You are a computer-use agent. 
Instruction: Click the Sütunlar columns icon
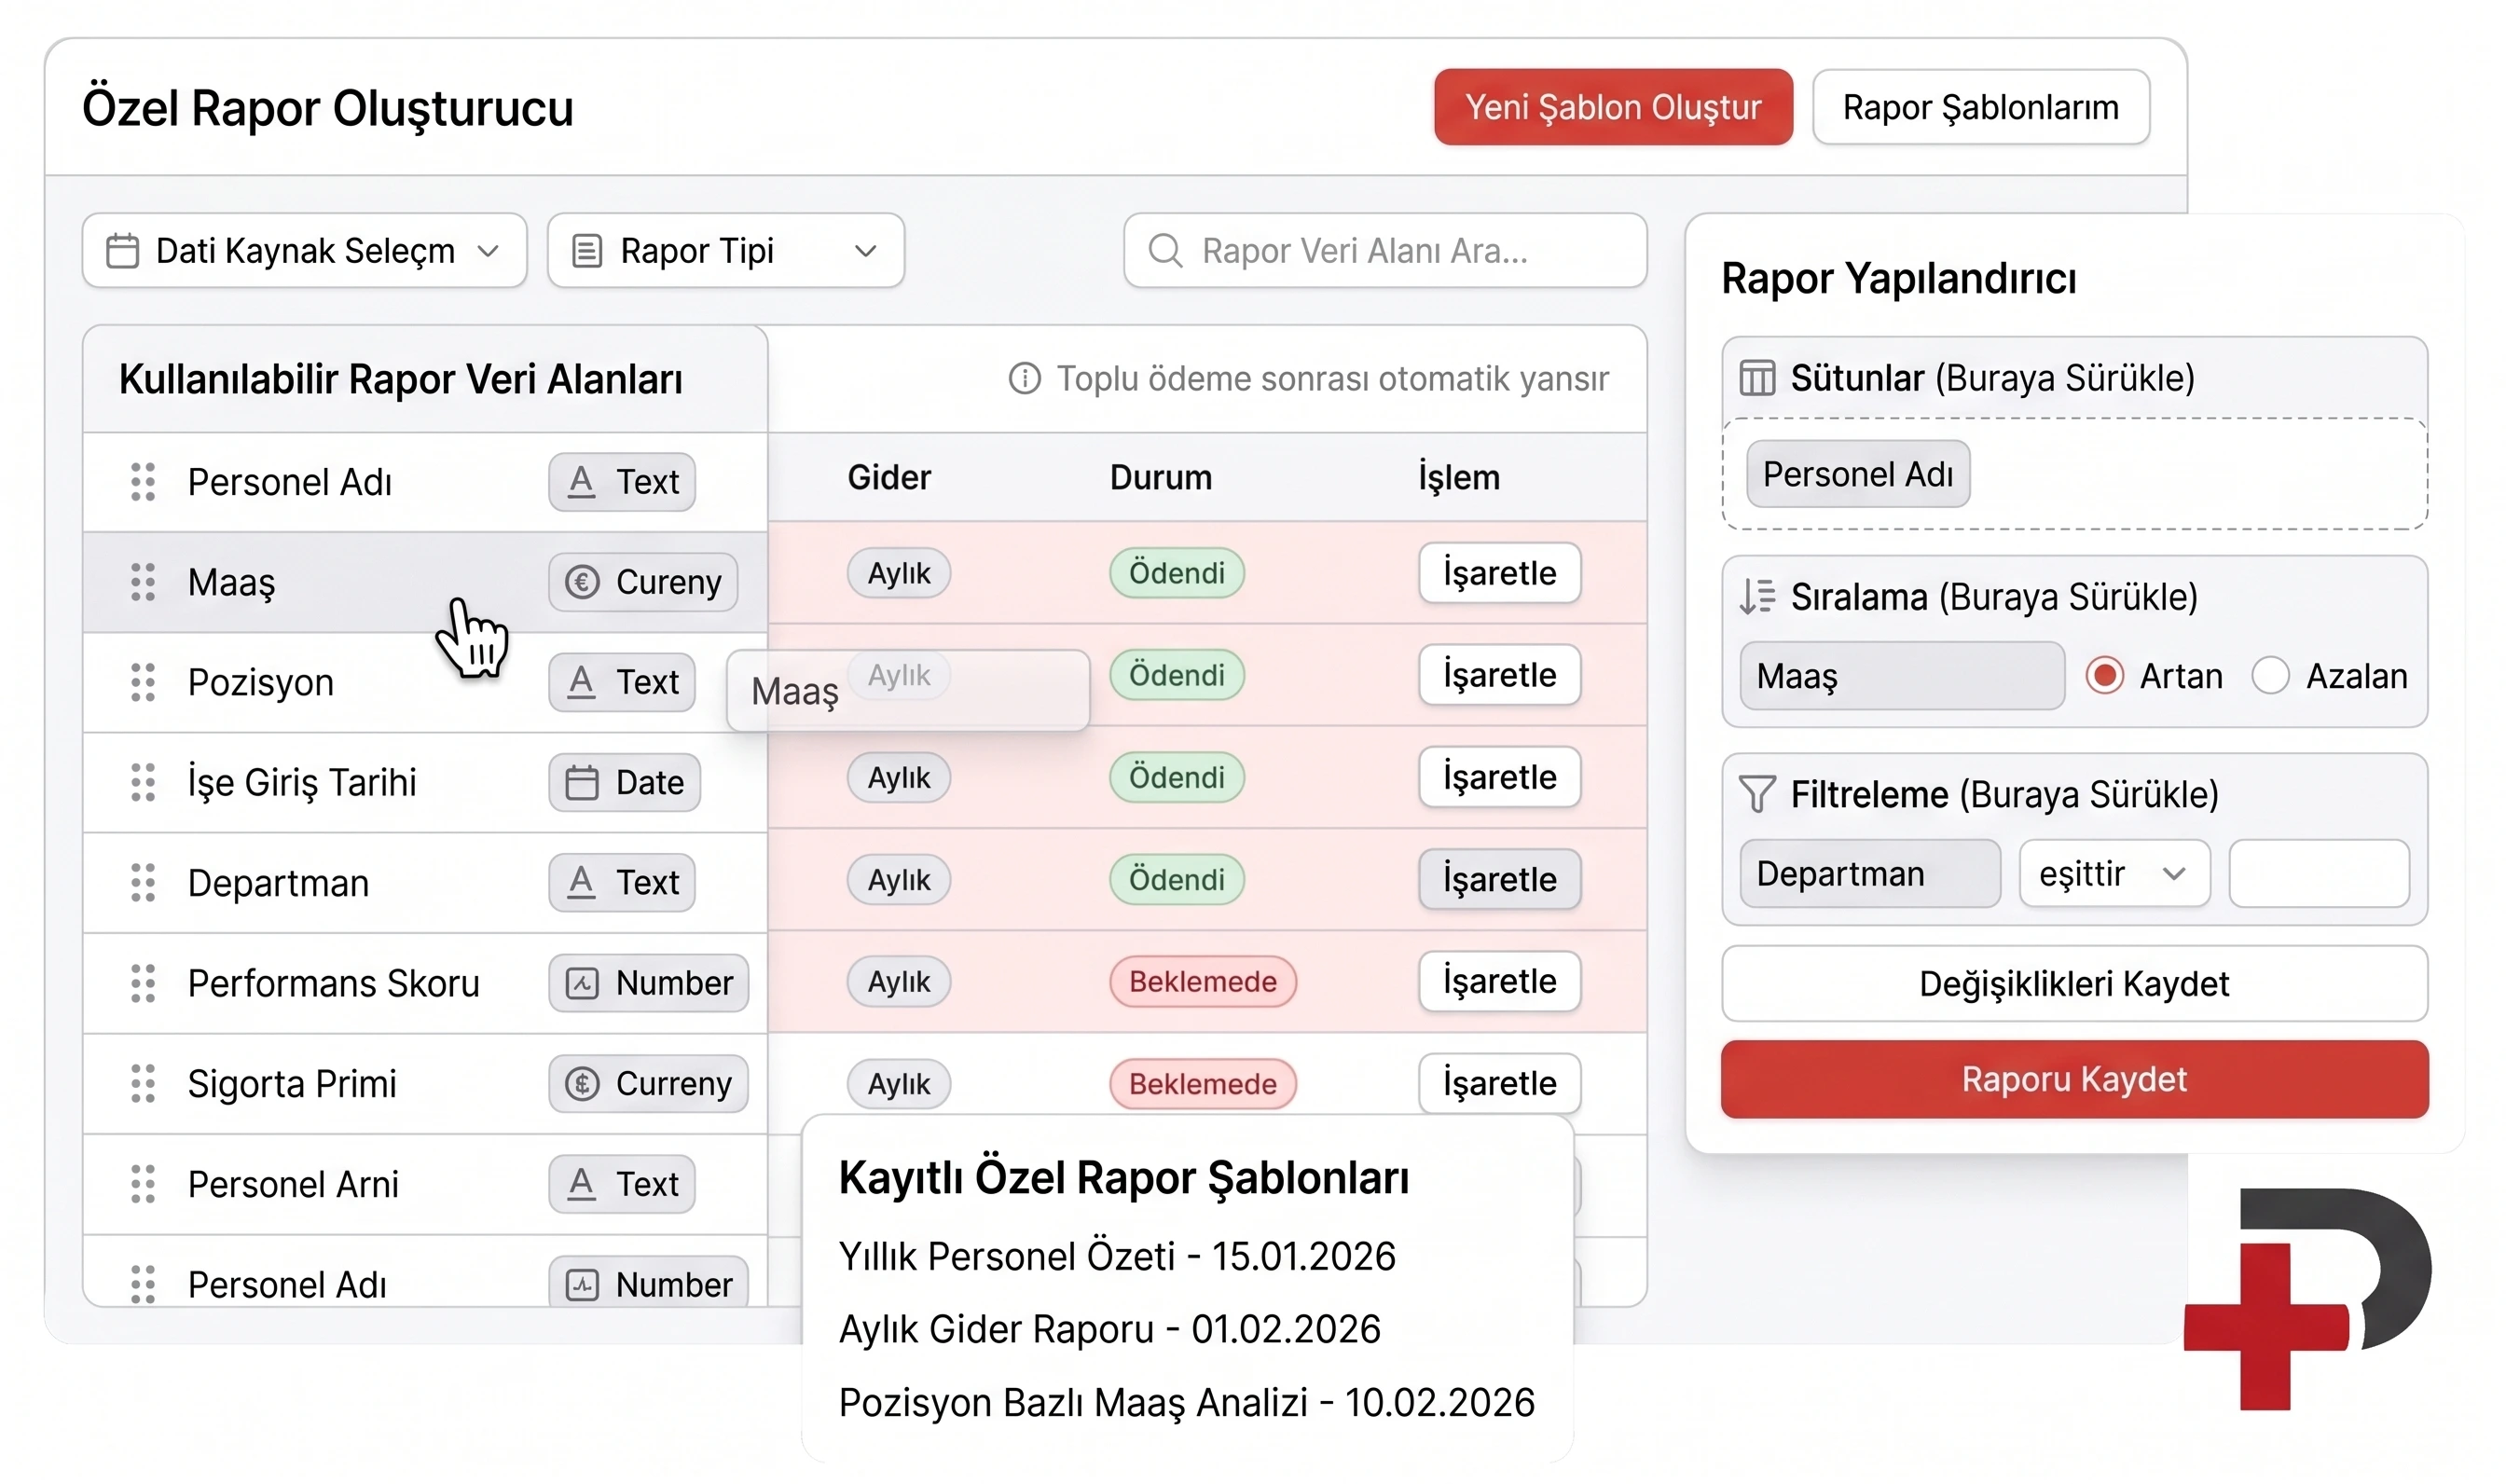coord(1757,378)
